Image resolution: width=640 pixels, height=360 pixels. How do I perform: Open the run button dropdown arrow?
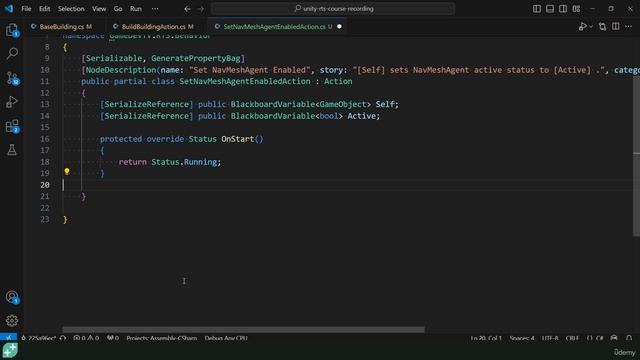pos(591,27)
